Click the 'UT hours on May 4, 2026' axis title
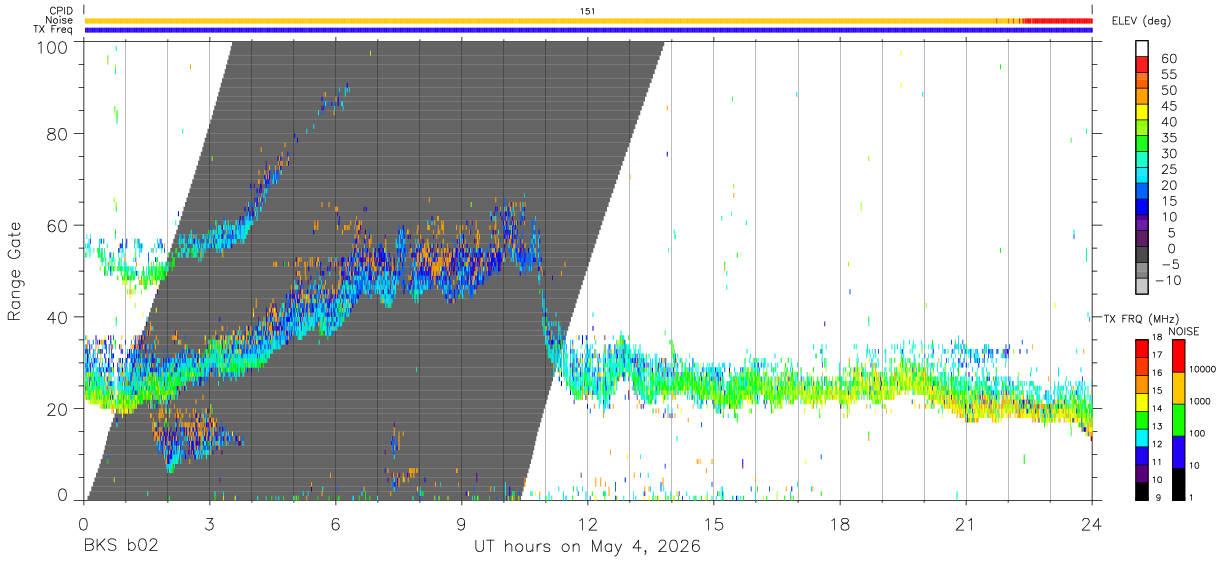 tap(587, 547)
